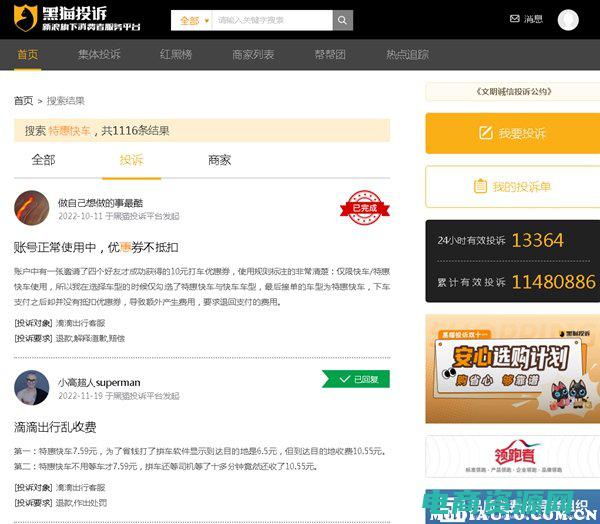Open complaint 账号正常使用中，优惠券不抵扣

tap(96, 247)
